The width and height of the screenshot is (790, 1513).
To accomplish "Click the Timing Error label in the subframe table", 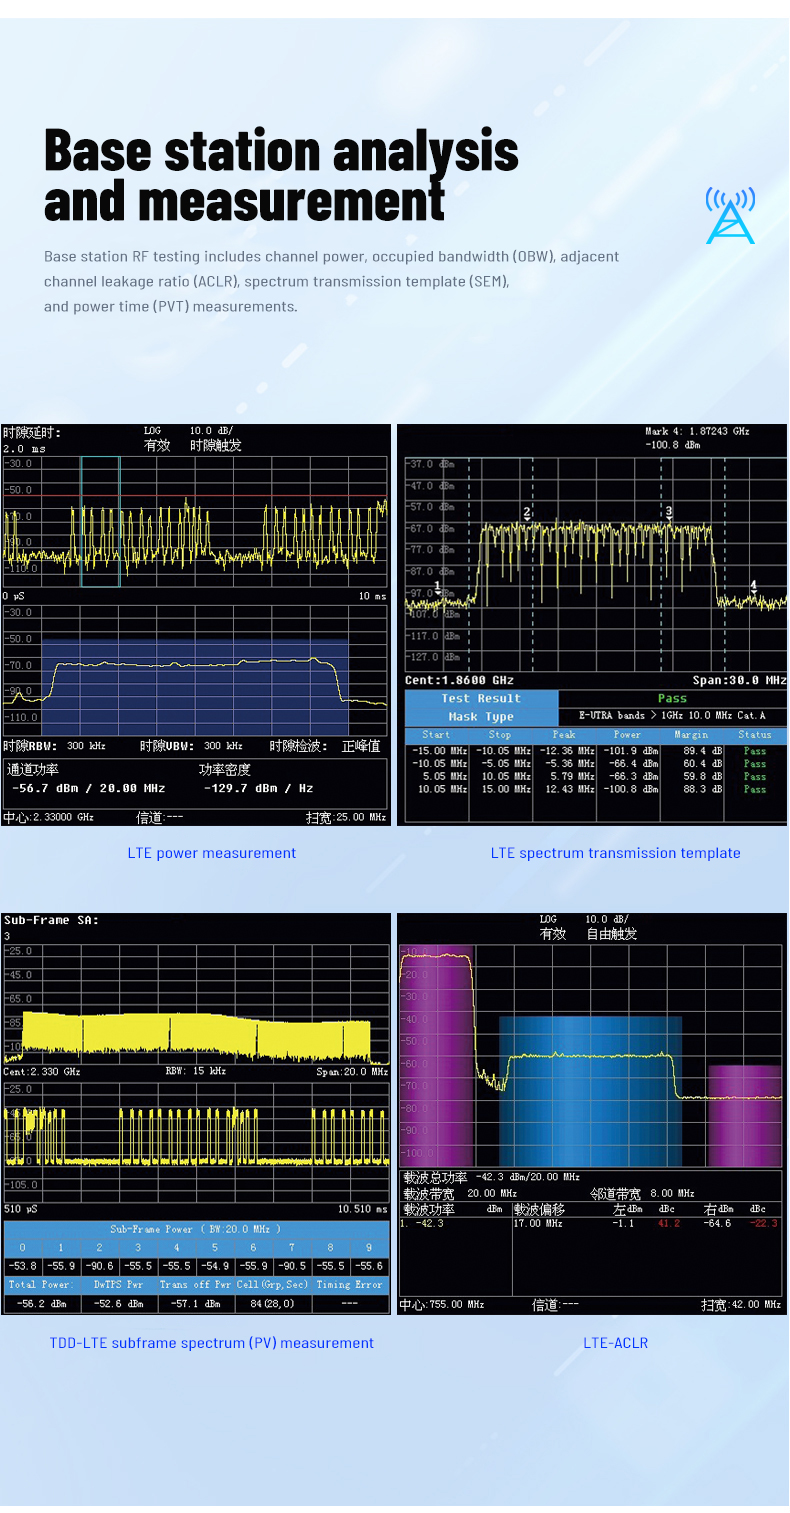I will pyautogui.click(x=350, y=1285).
